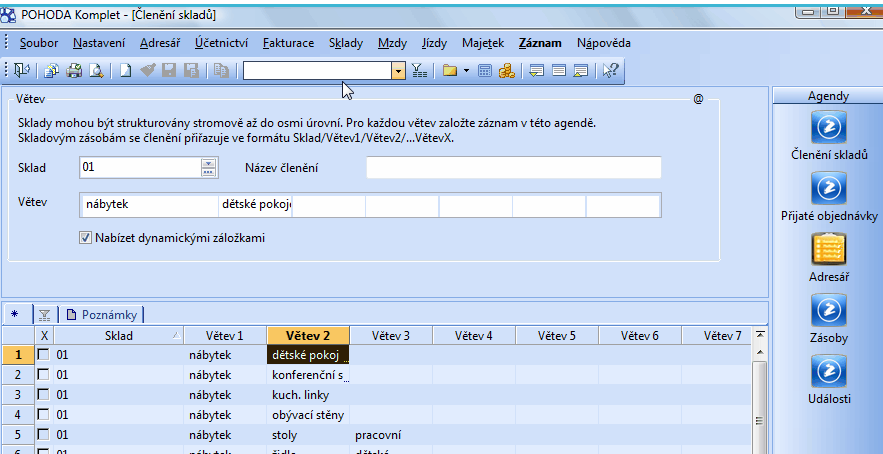Click the print reports toolbar icon
The image size is (883, 454).
(x=52, y=70)
